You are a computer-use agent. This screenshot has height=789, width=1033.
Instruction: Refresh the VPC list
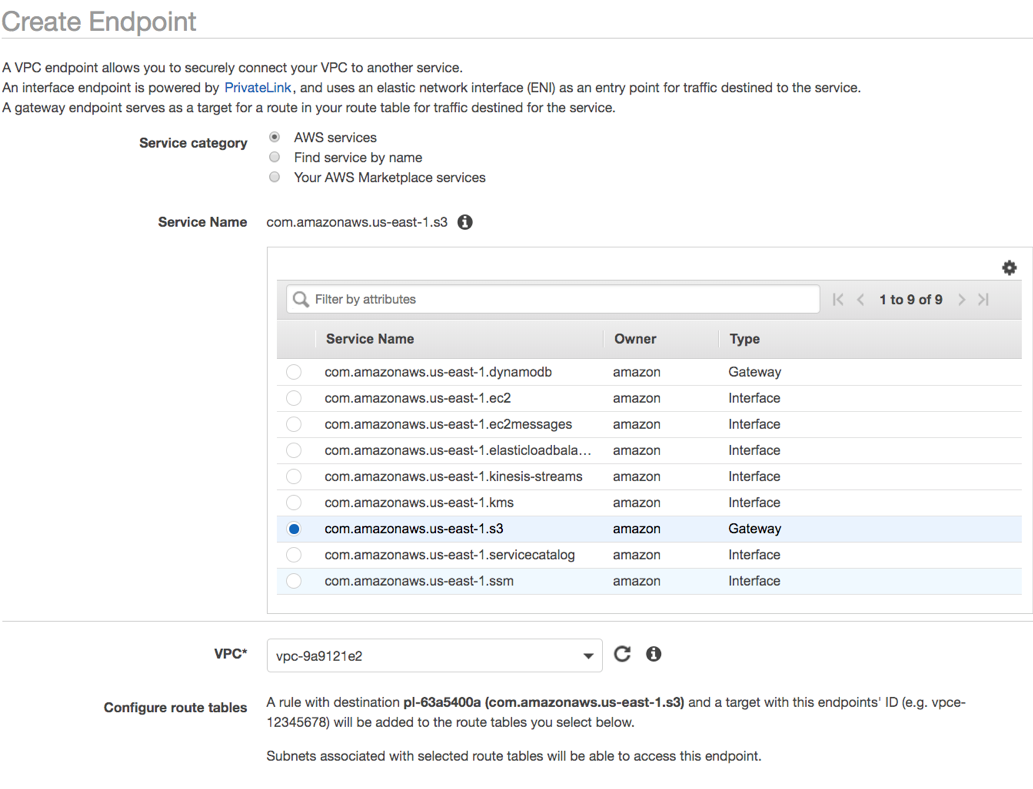623,654
